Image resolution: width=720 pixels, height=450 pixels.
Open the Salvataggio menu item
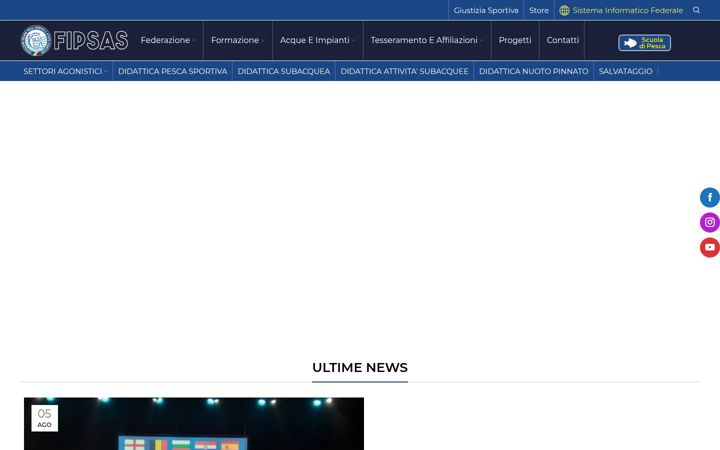[x=625, y=71]
